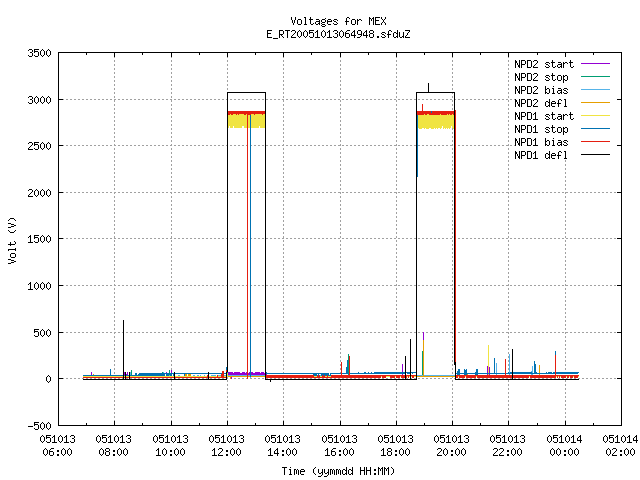This screenshot has height=480, width=640.
Task: Click the 'NPD1 bias' legend label
Action: point(541,142)
